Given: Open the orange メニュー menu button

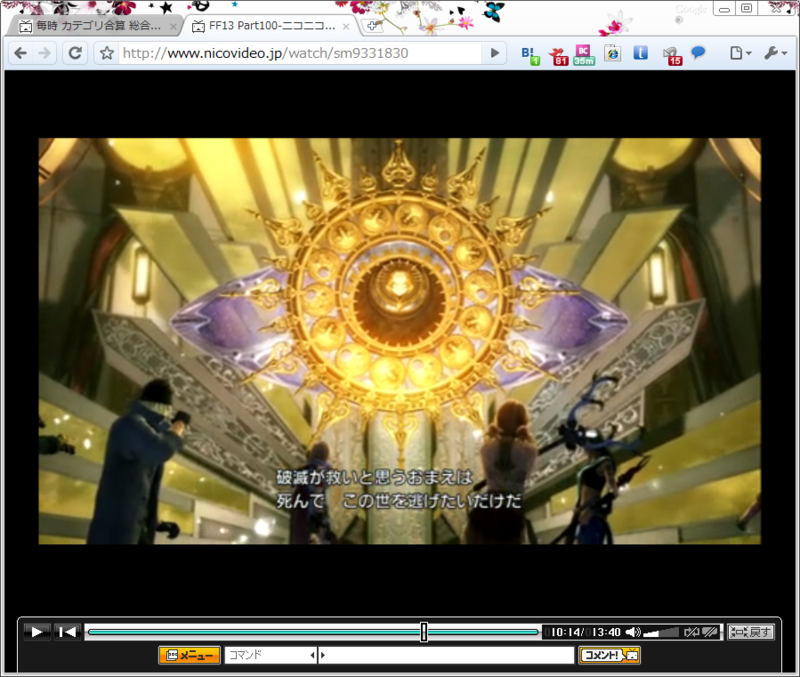Looking at the screenshot, I should coord(189,655).
